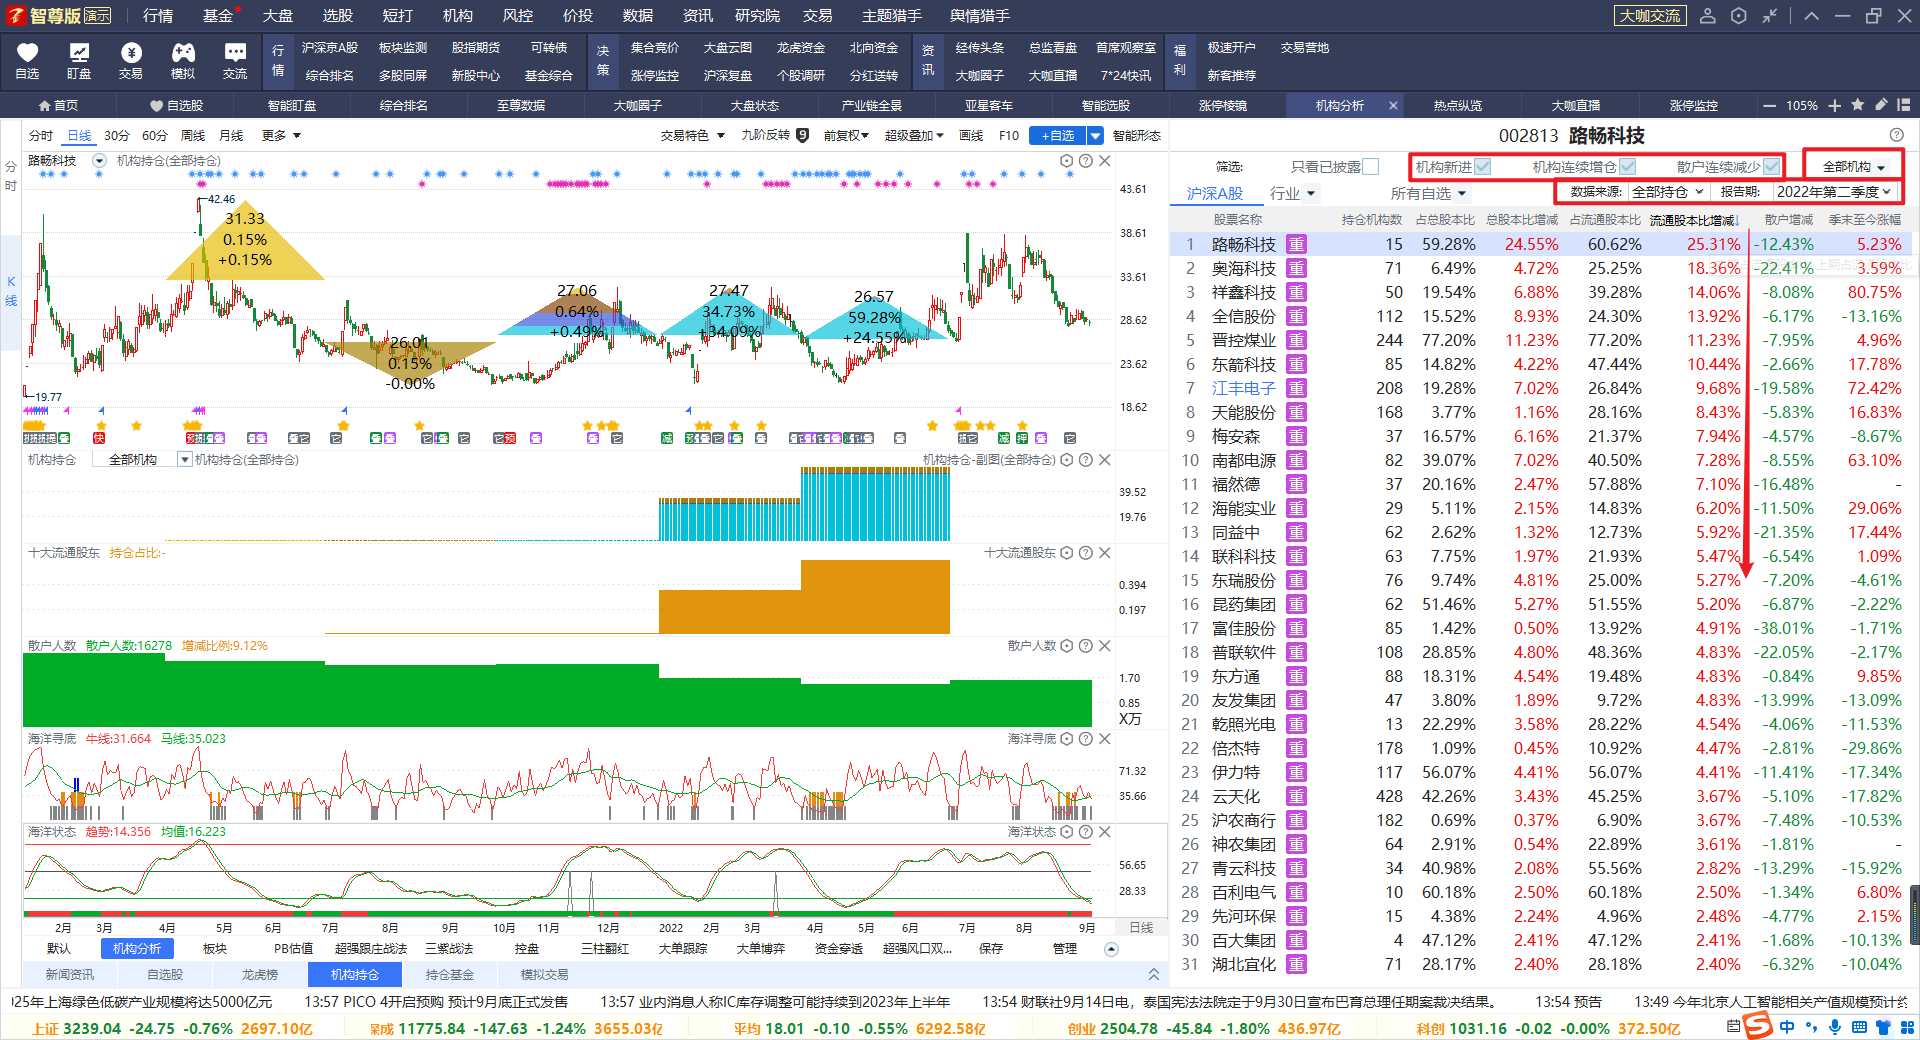Click the Sogou input method S icon

[x=1758, y=1026]
